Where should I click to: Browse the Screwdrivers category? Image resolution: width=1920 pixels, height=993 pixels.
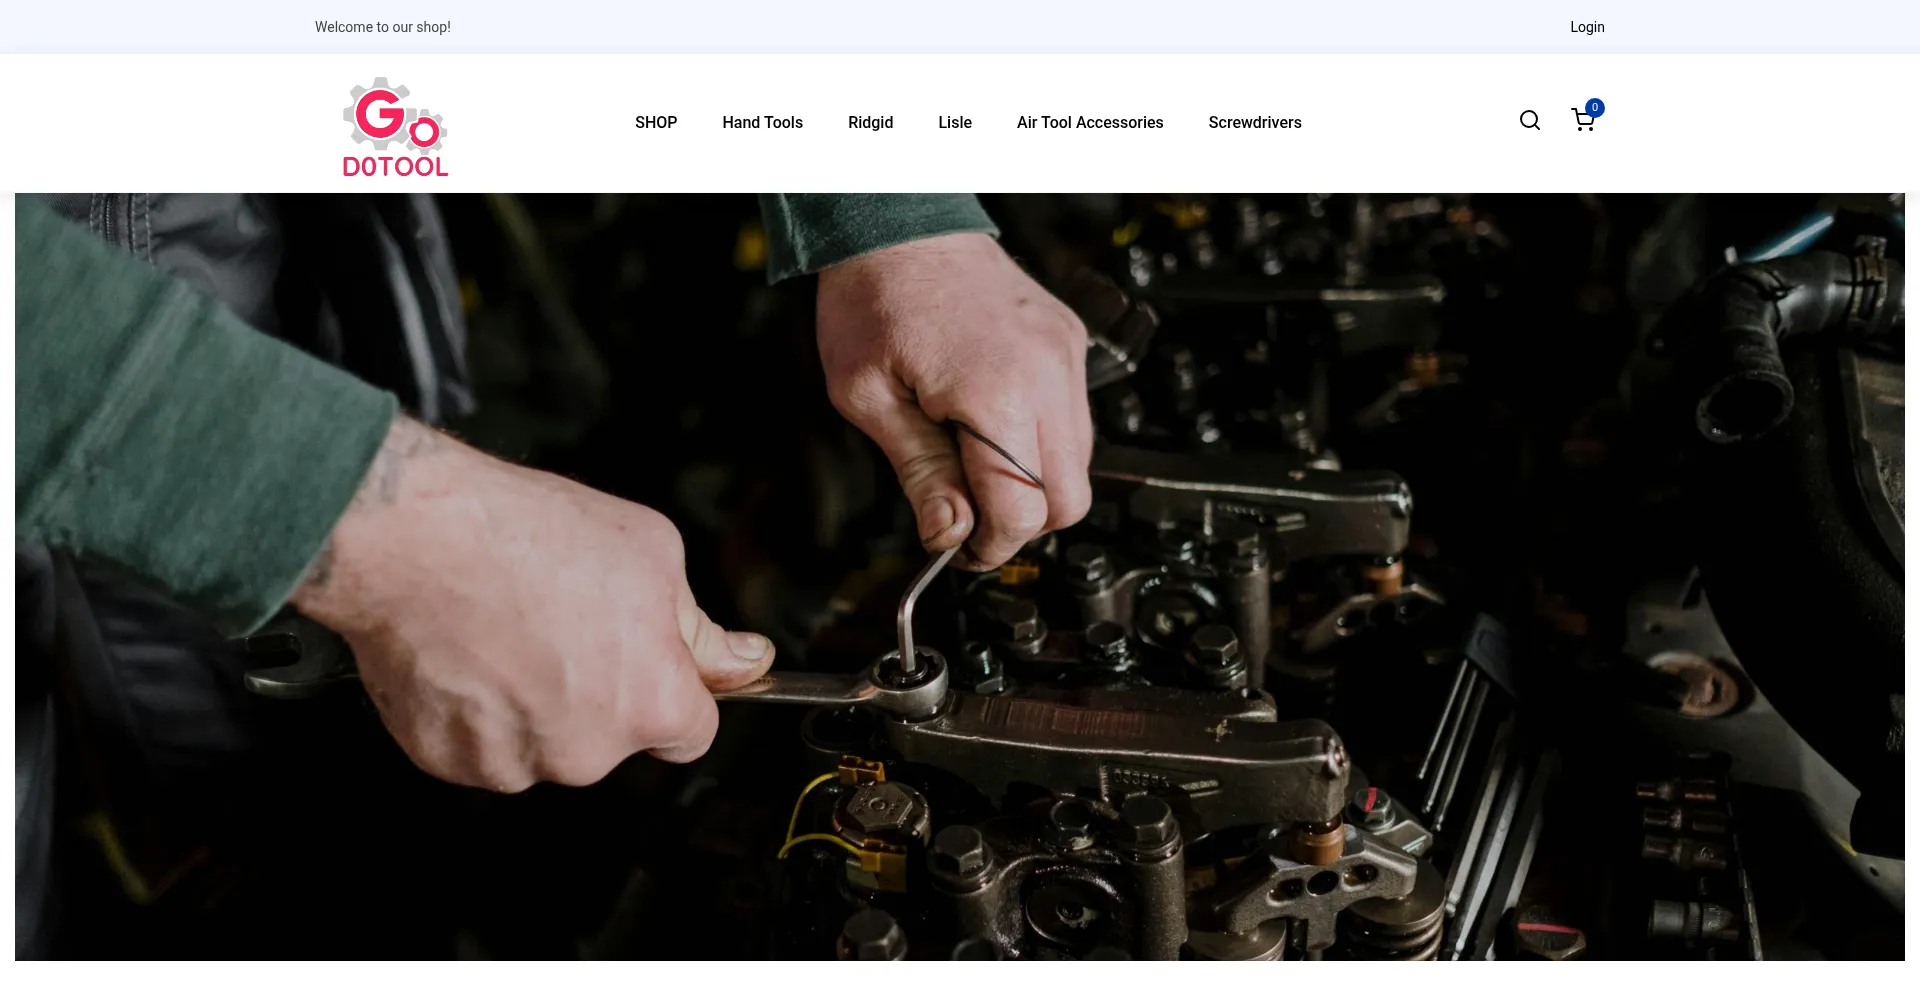tap(1254, 122)
